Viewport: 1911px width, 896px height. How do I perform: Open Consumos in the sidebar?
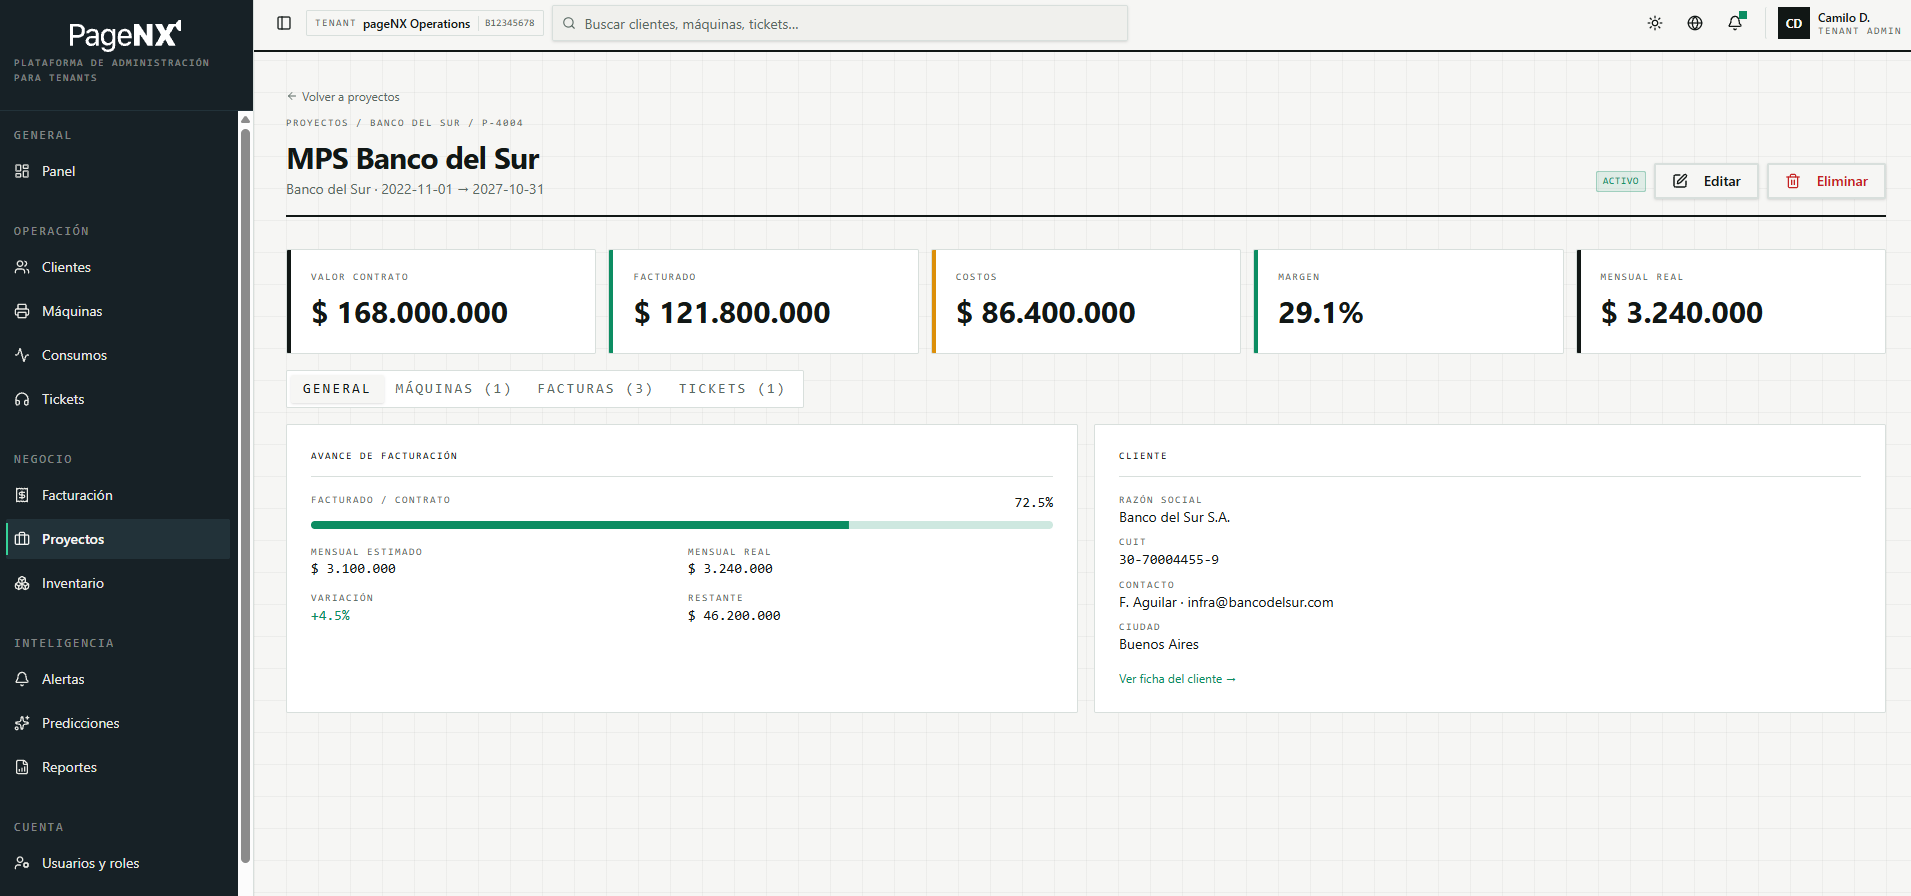(x=118, y=355)
